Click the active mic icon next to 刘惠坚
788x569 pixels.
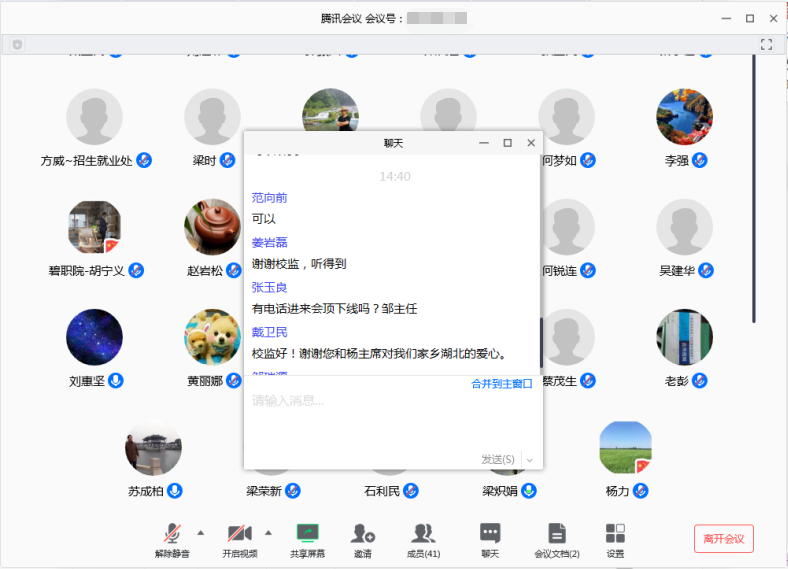116,381
